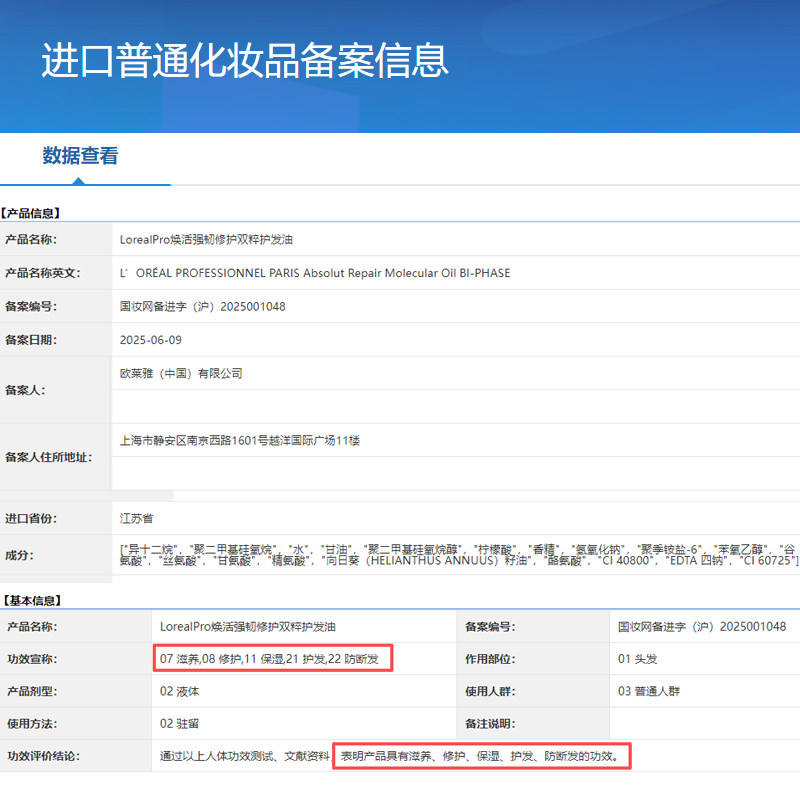Click the 功效评价结论: label
This screenshot has width=800, height=800.
43,756
